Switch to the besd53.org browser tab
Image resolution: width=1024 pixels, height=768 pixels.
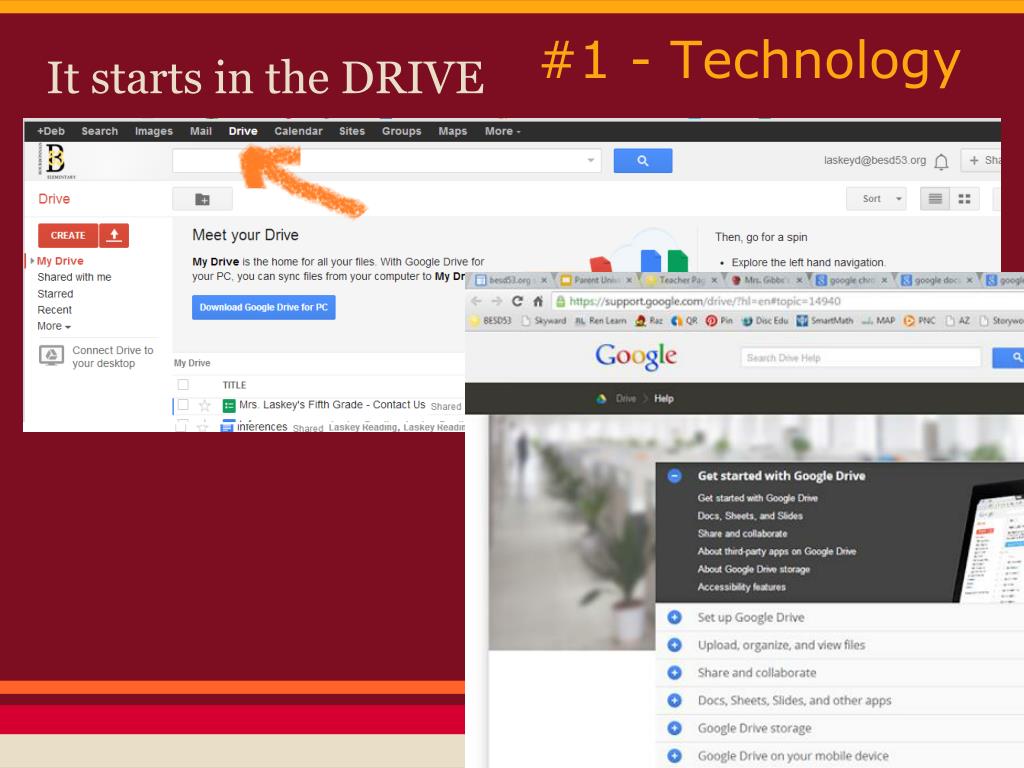[509, 280]
